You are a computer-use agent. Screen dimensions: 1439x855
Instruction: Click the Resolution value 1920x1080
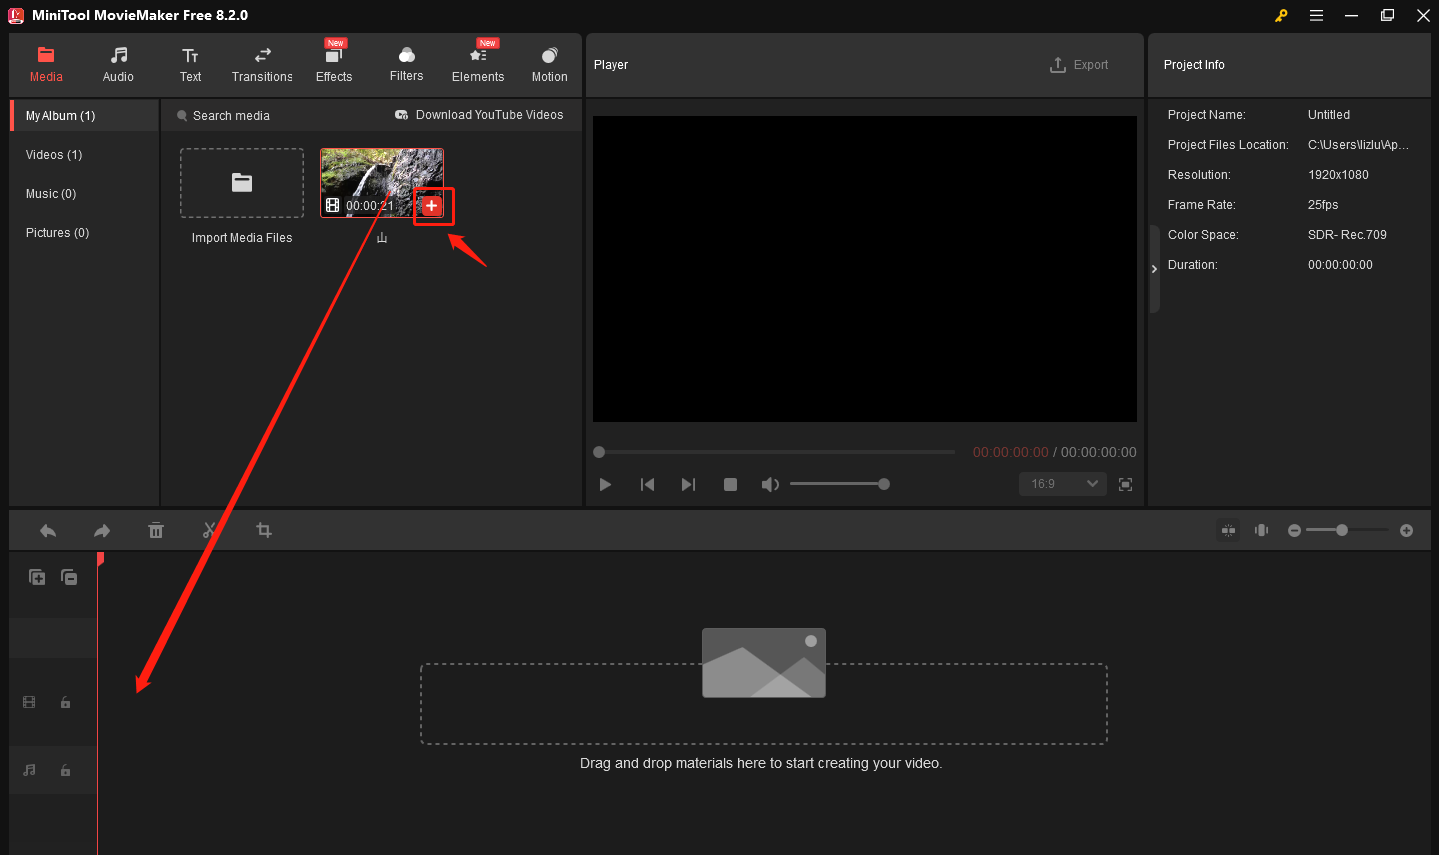point(1338,175)
